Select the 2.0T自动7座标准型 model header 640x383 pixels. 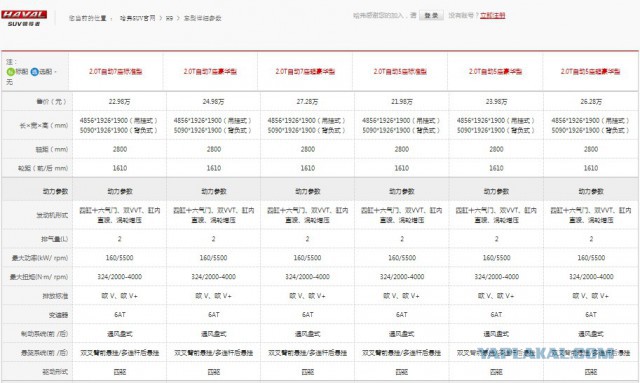click(116, 71)
